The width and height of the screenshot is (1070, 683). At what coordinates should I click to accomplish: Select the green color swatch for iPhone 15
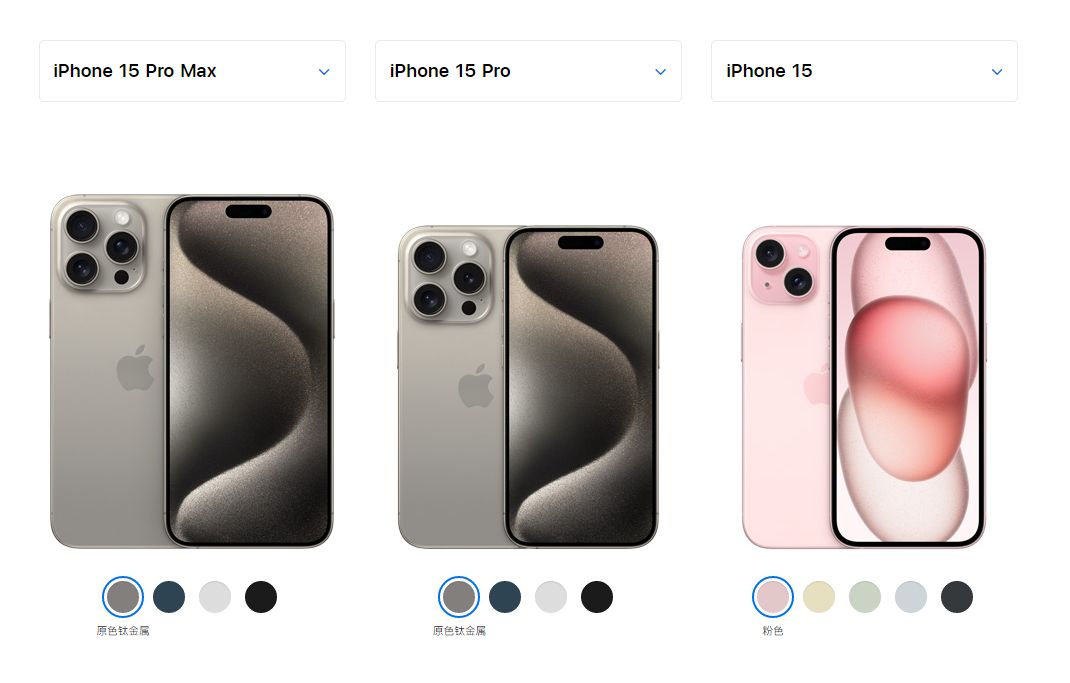(x=865, y=597)
